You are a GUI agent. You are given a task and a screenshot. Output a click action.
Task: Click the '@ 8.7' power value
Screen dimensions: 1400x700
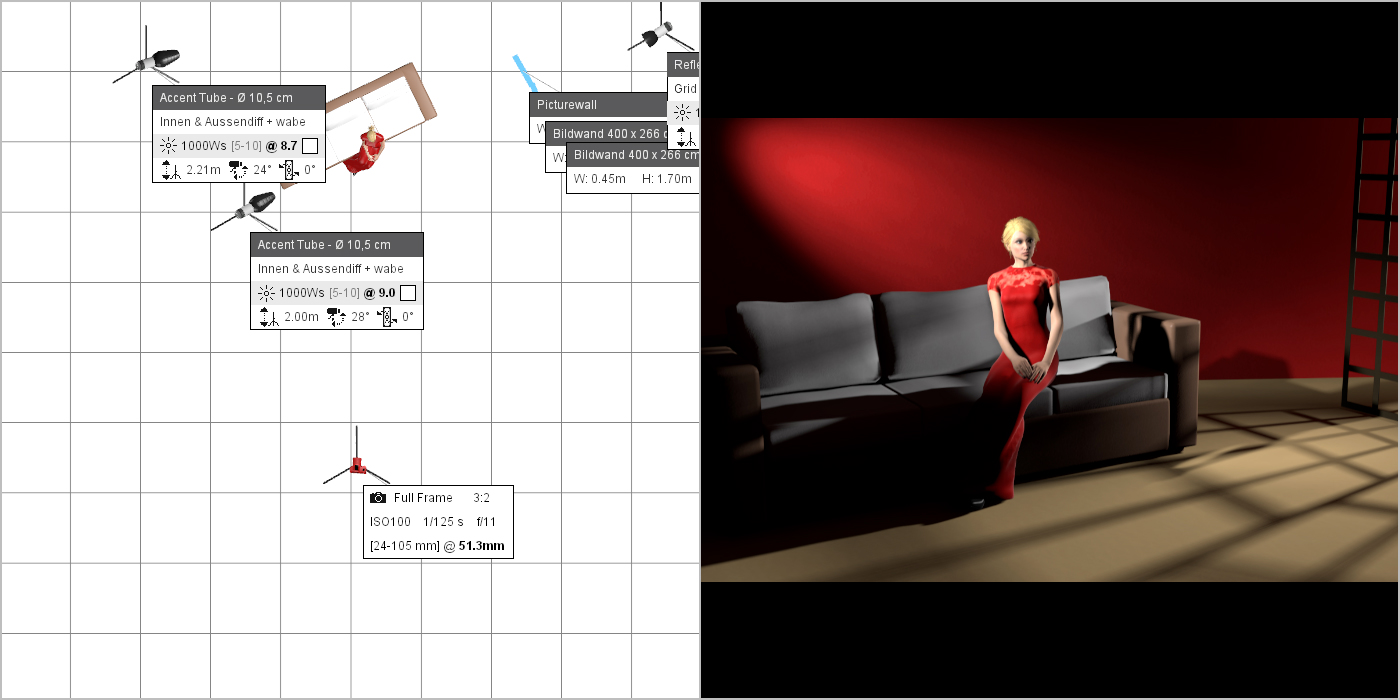(281, 146)
